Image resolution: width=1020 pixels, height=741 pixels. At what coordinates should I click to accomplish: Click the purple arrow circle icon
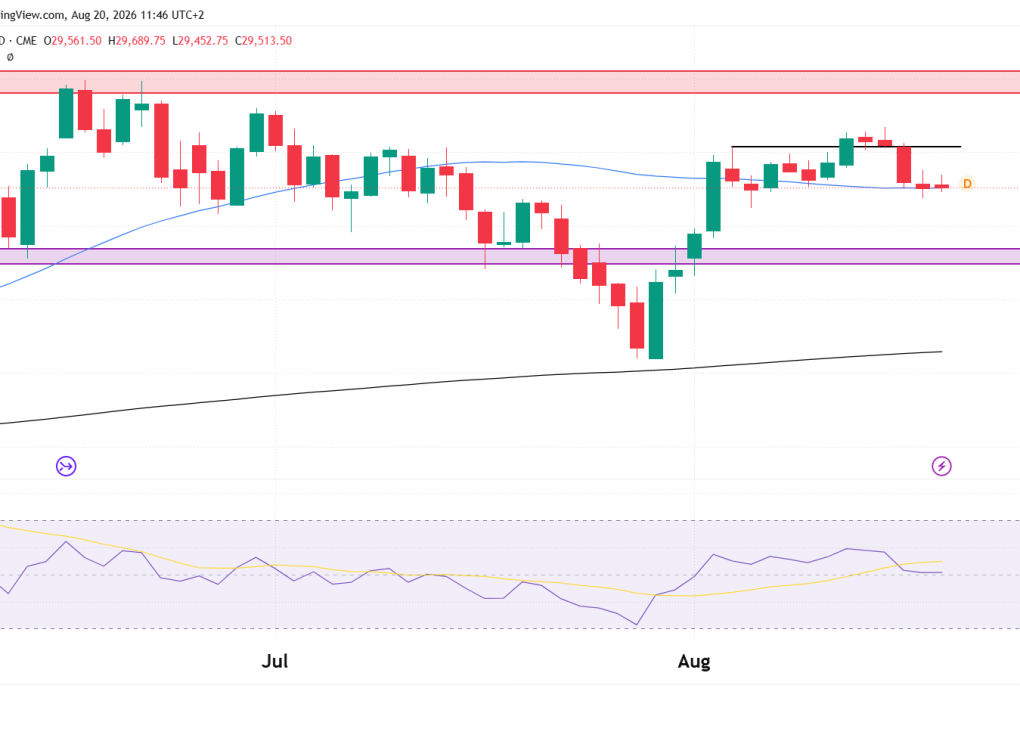click(66, 466)
